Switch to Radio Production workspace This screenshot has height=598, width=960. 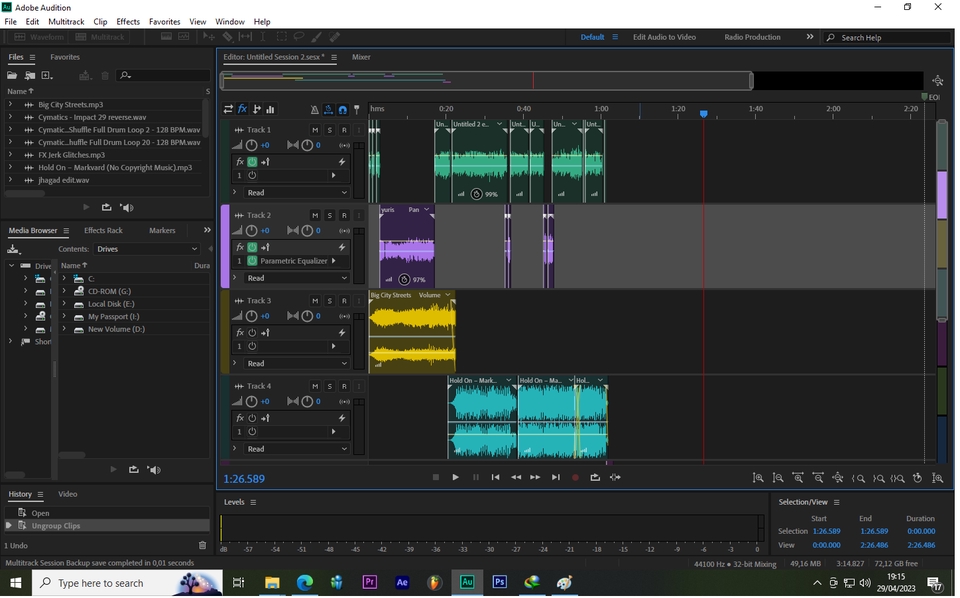(x=752, y=37)
